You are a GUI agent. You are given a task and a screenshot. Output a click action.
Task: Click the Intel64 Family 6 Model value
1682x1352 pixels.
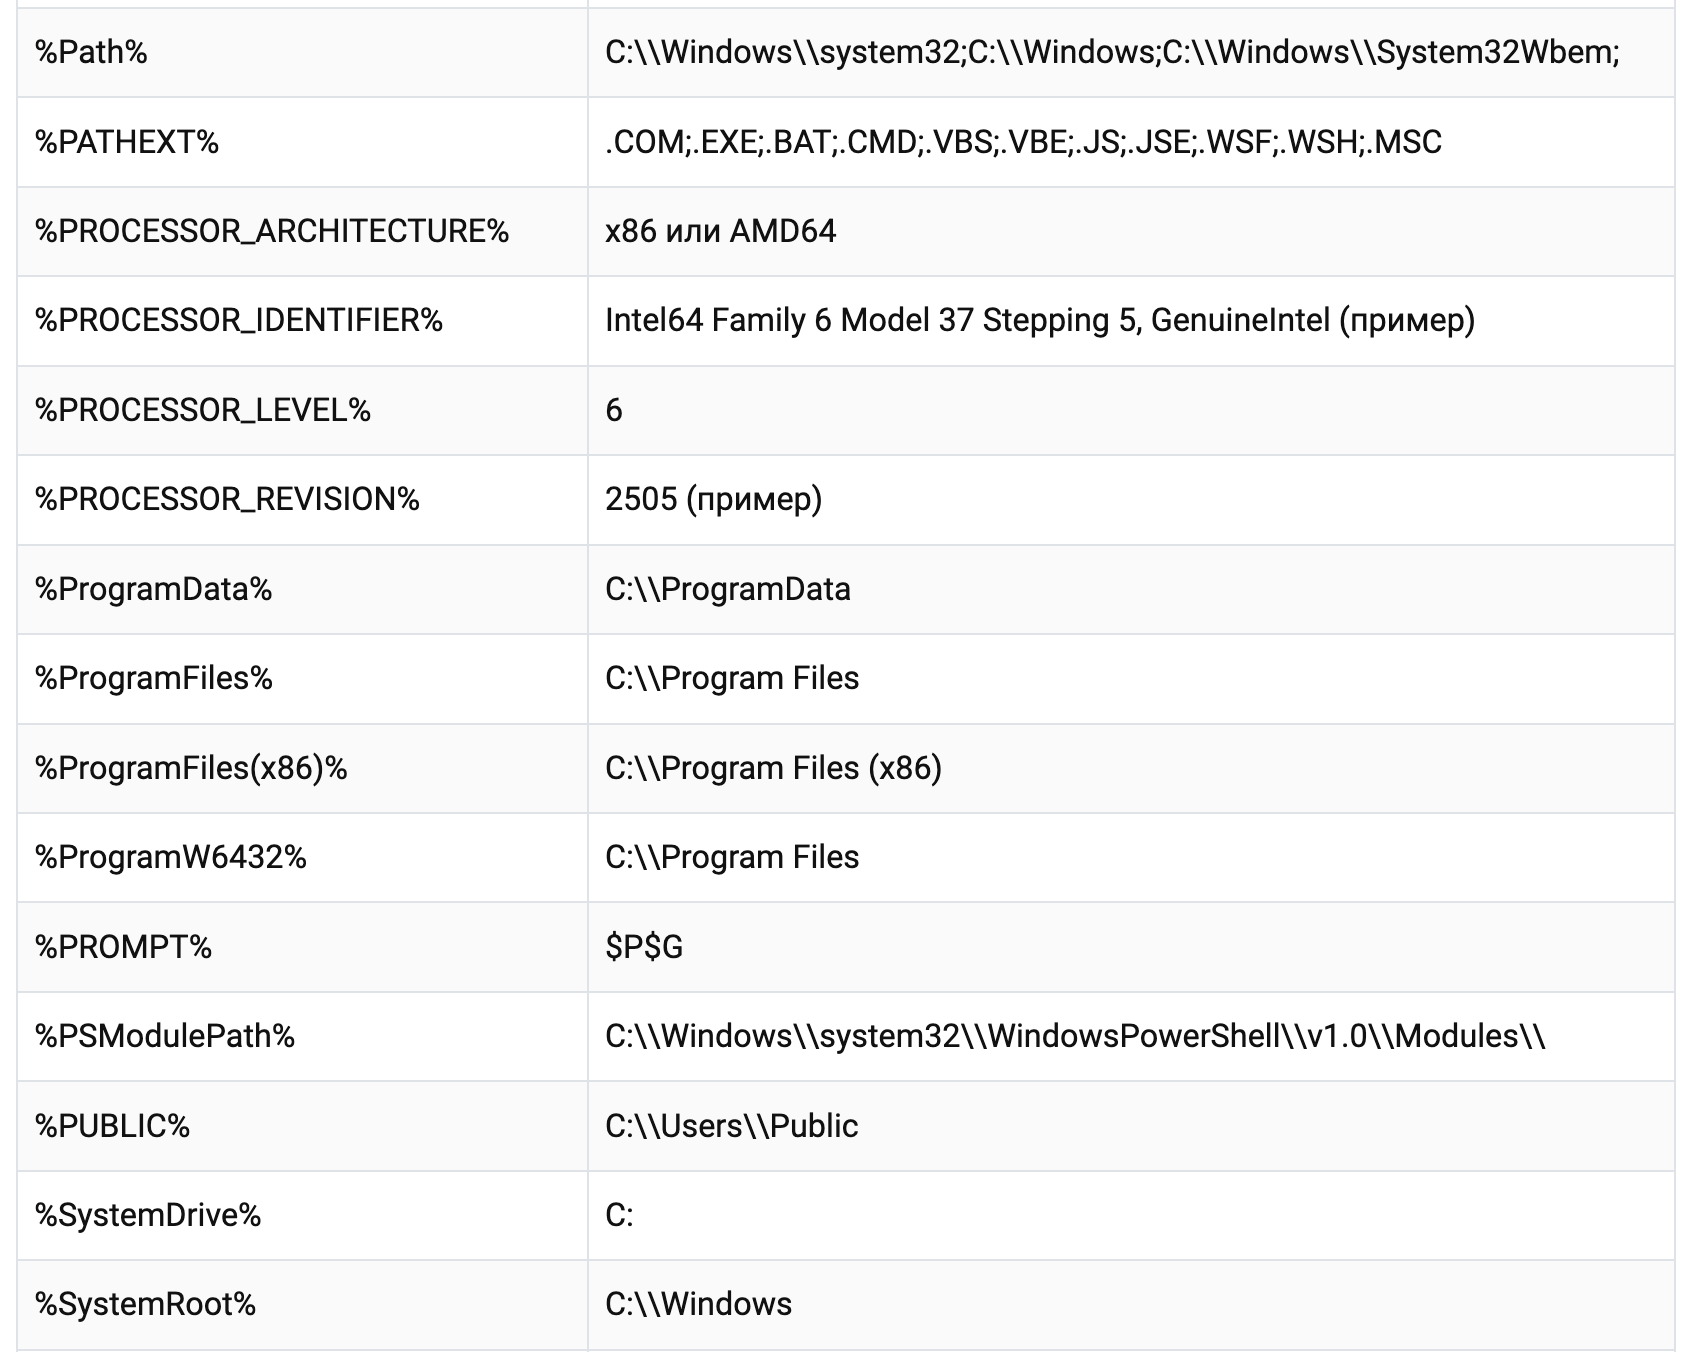point(1039,320)
